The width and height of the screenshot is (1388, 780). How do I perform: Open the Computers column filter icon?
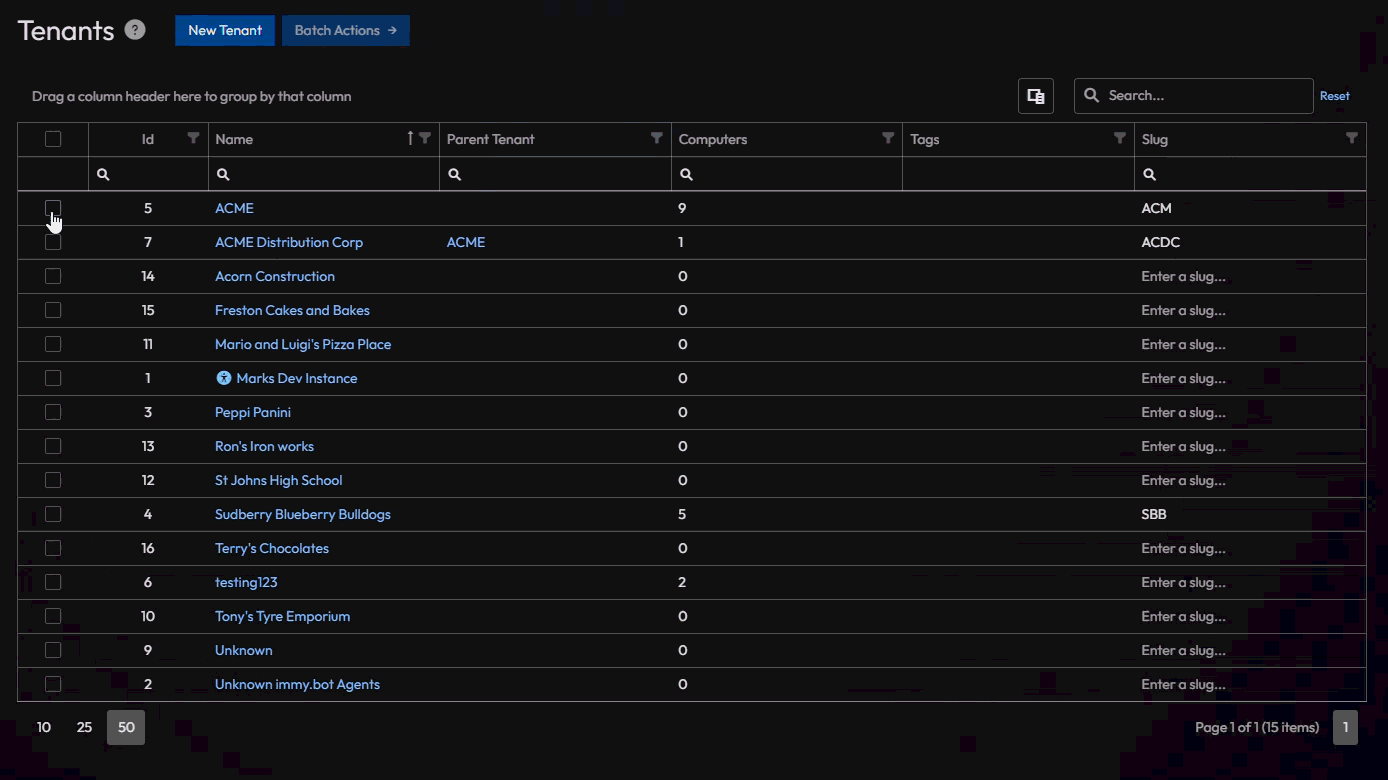point(888,138)
